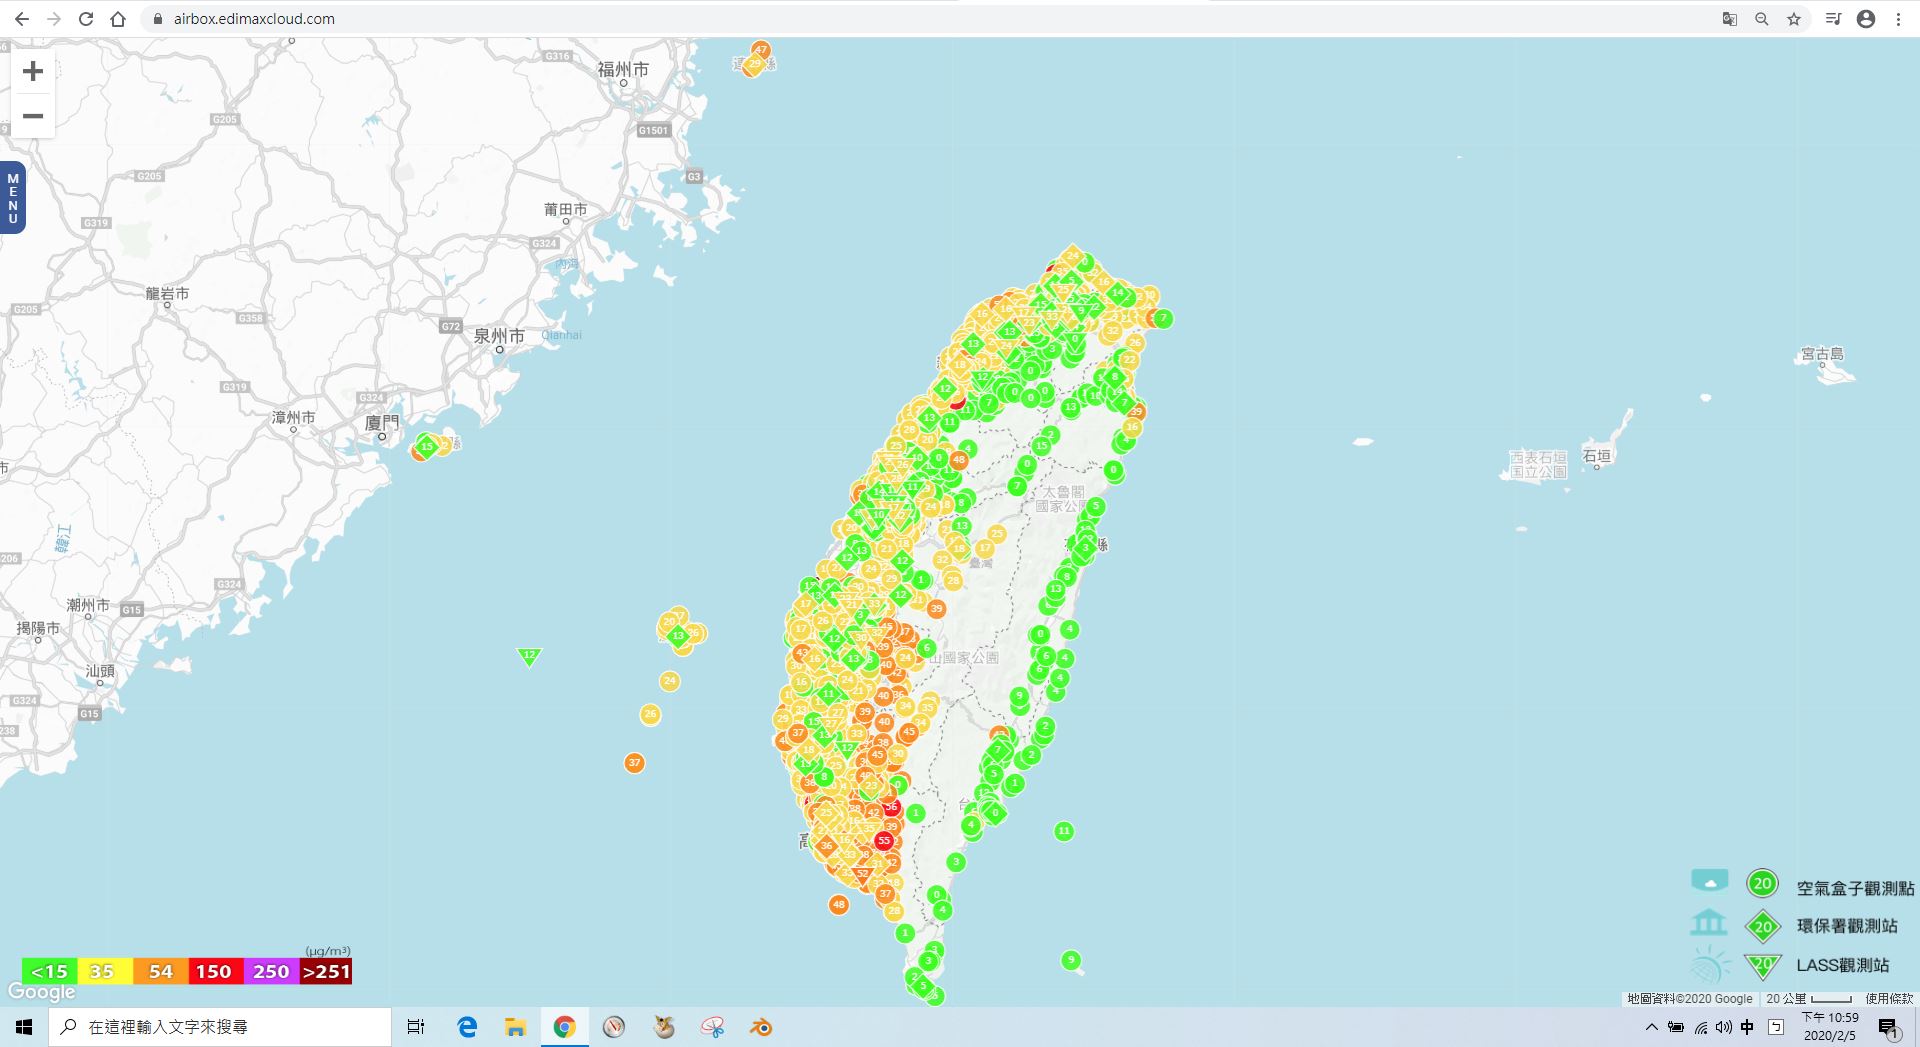Open the blue MENU side tab

13,197
